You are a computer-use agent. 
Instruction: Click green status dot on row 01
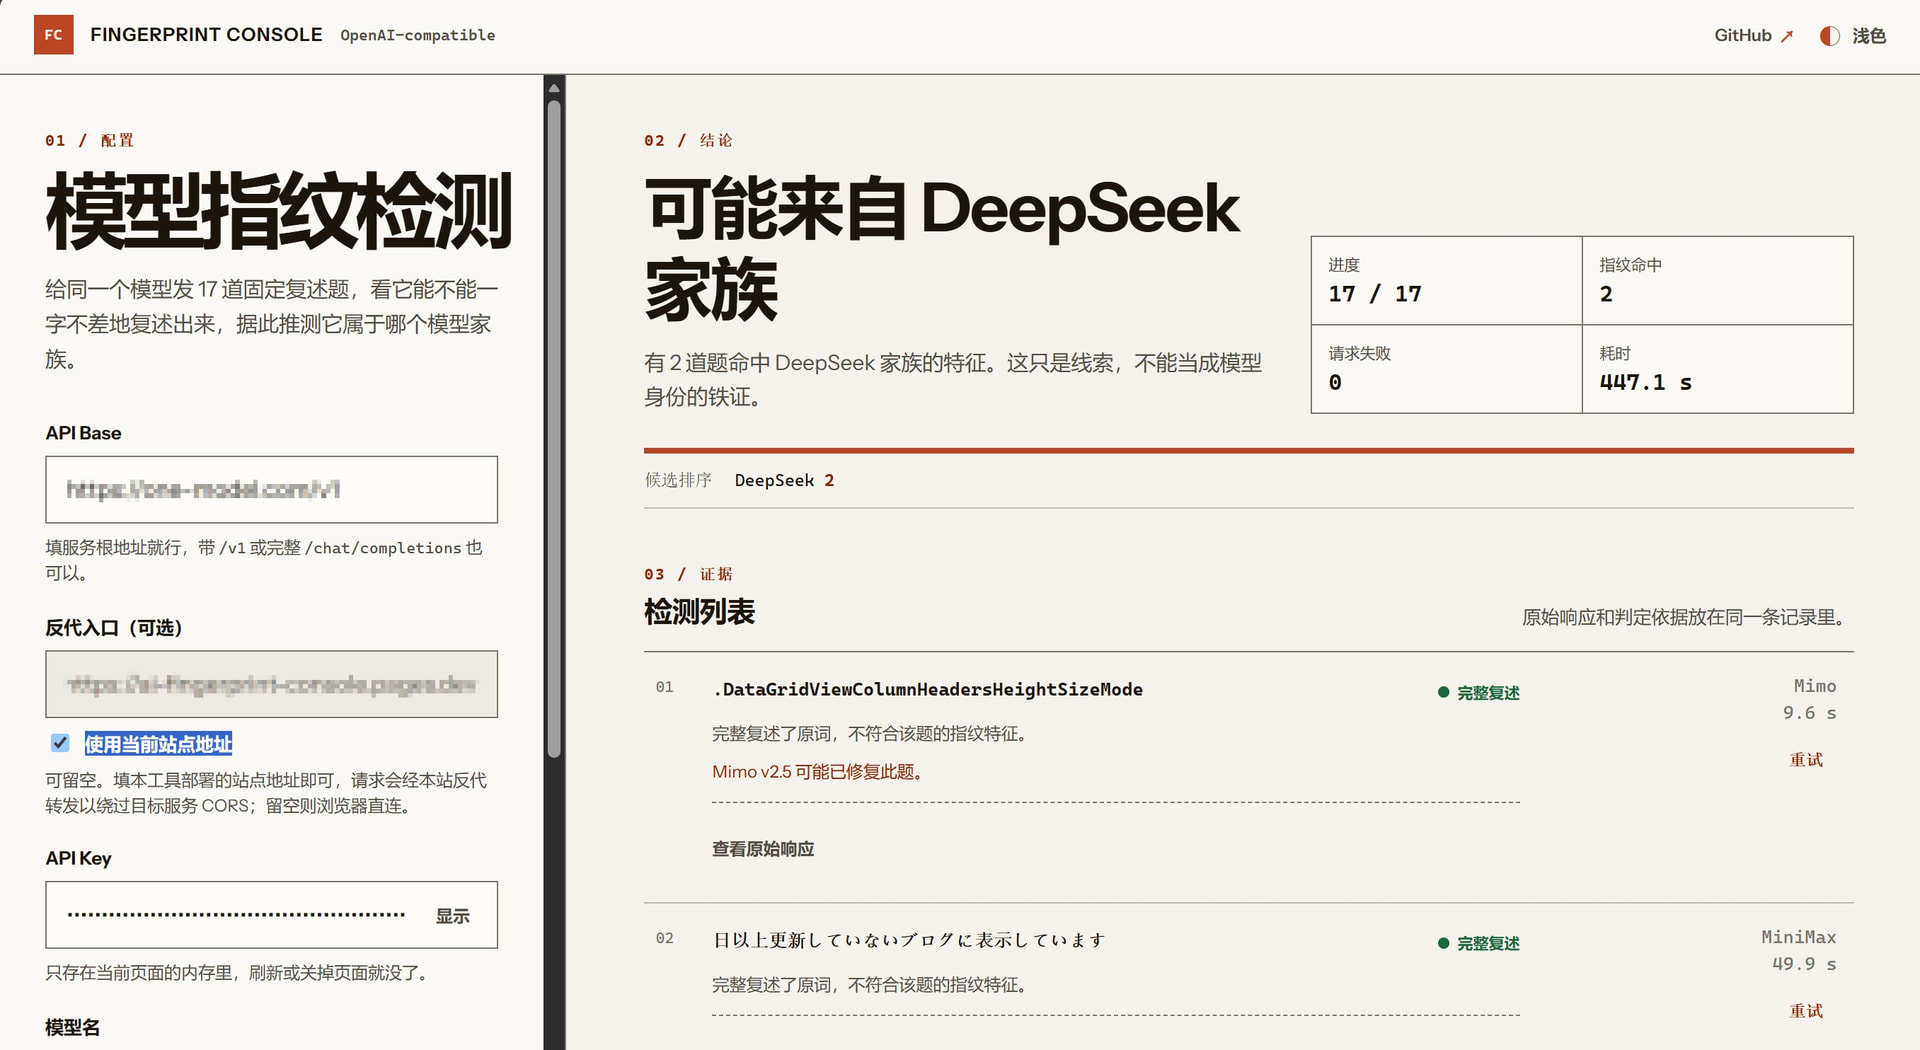[x=1443, y=692]
